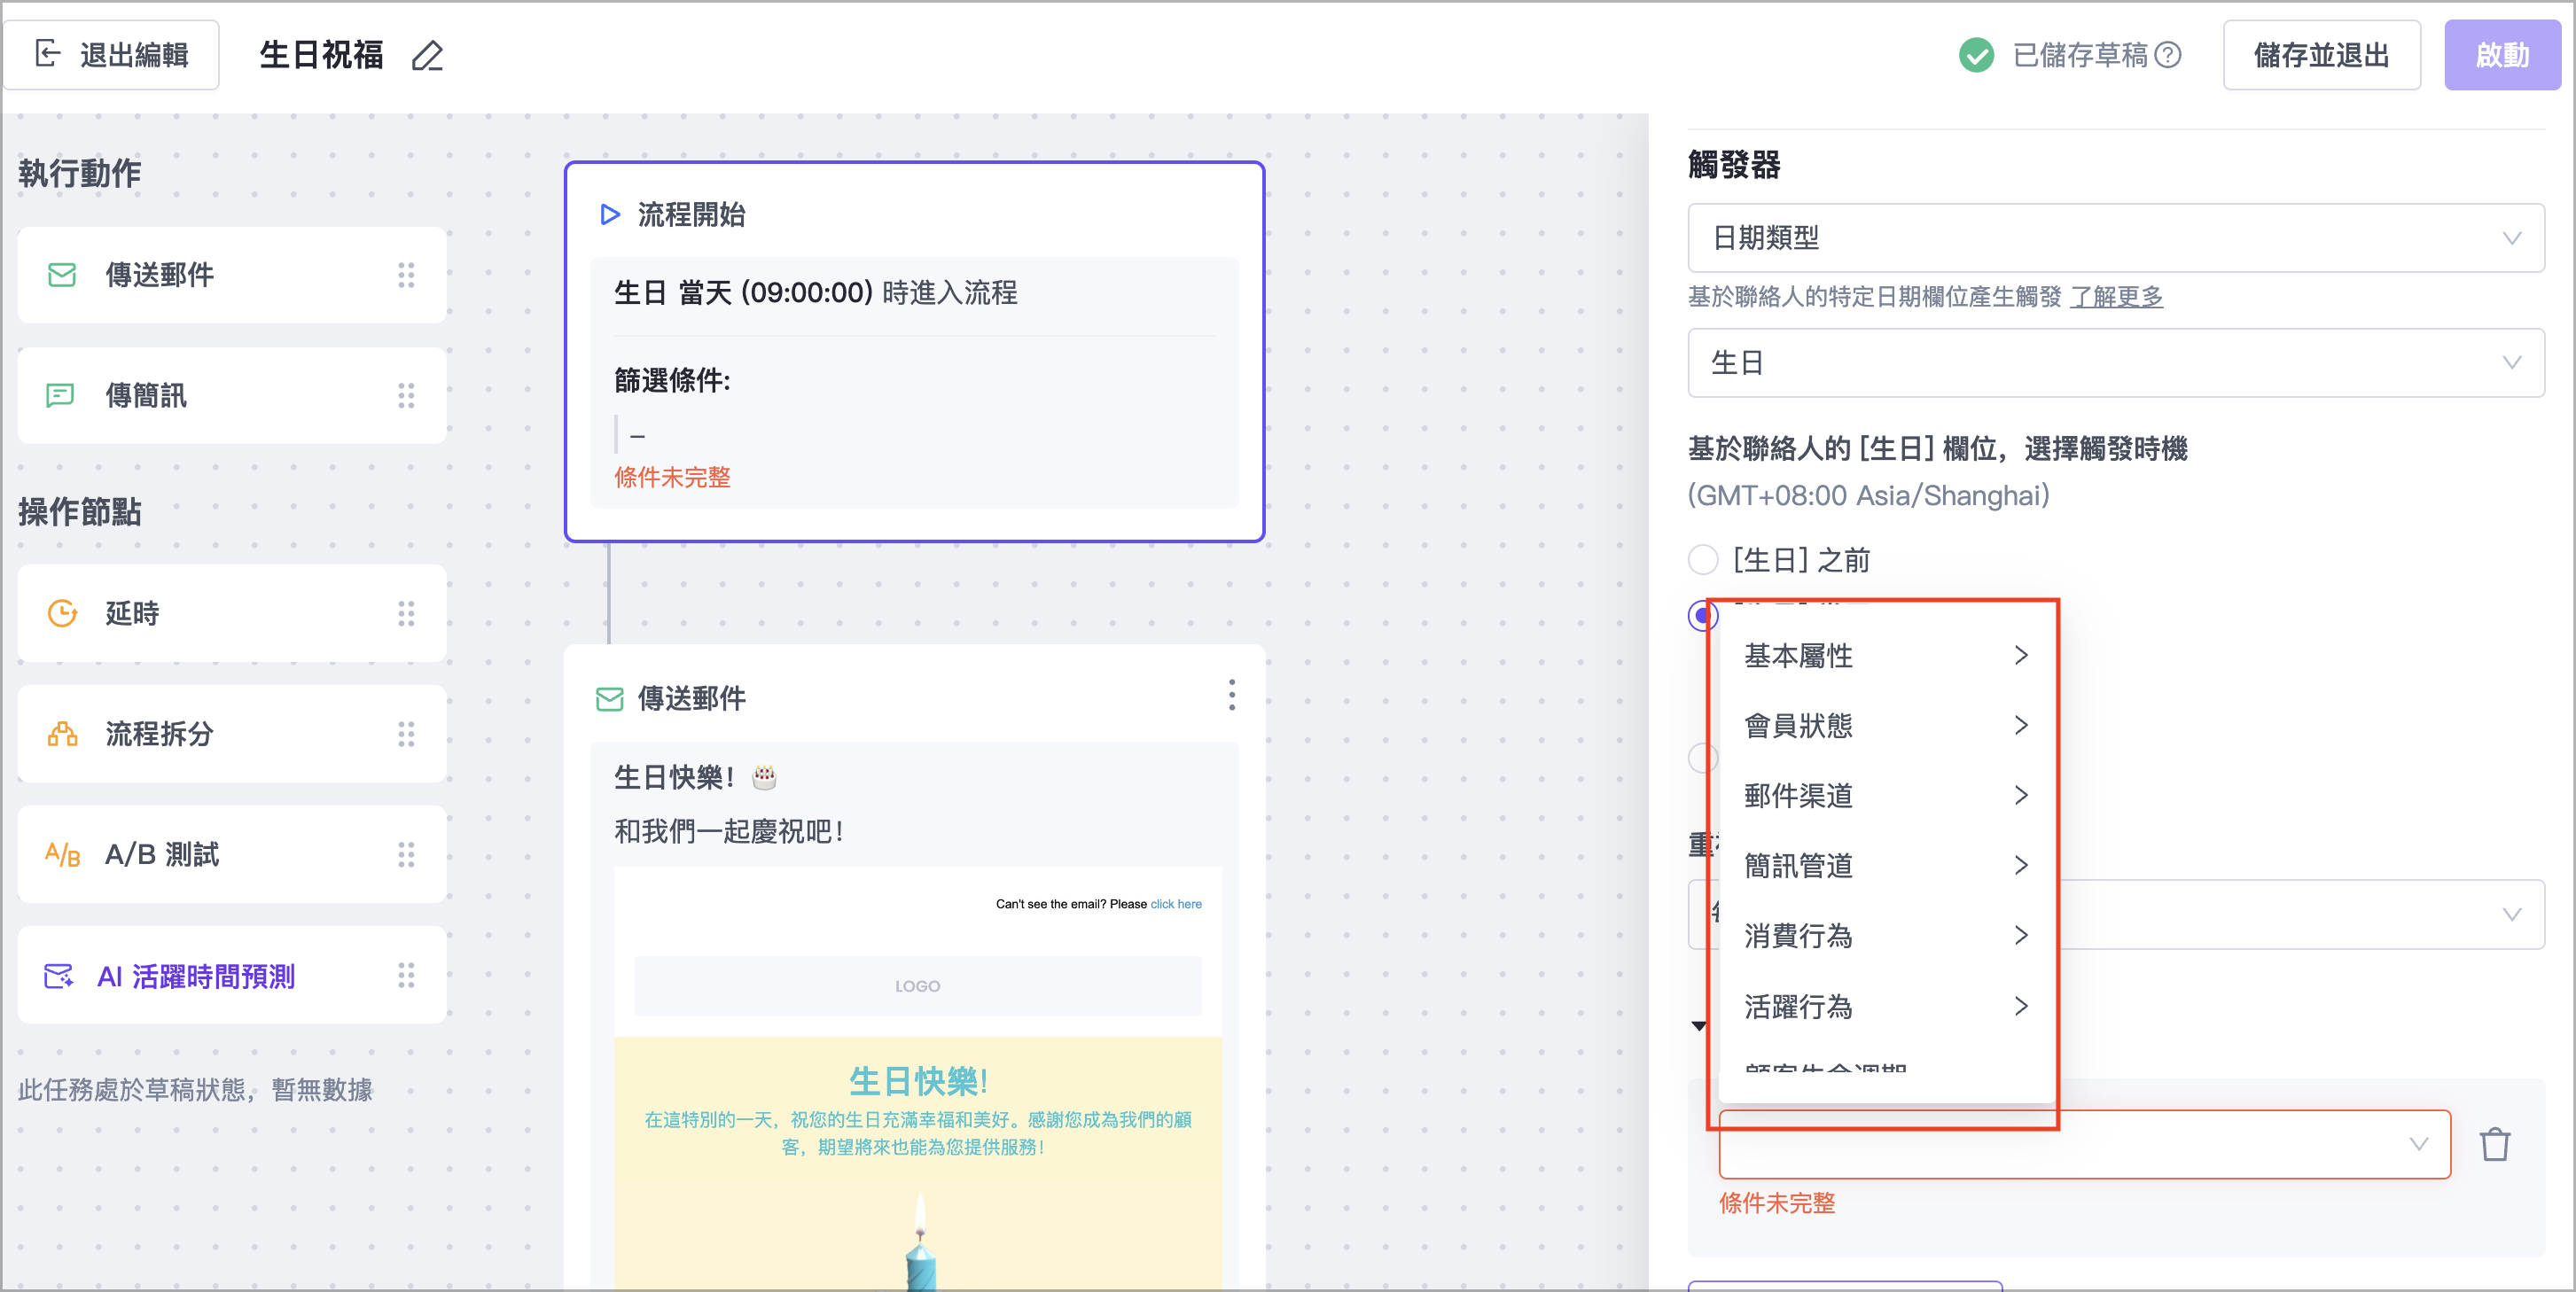This screenshot has height=1292, width=2576.
Task: Click the selected blue radio button
Action: pyautogui.click(x=1699, y=616)
